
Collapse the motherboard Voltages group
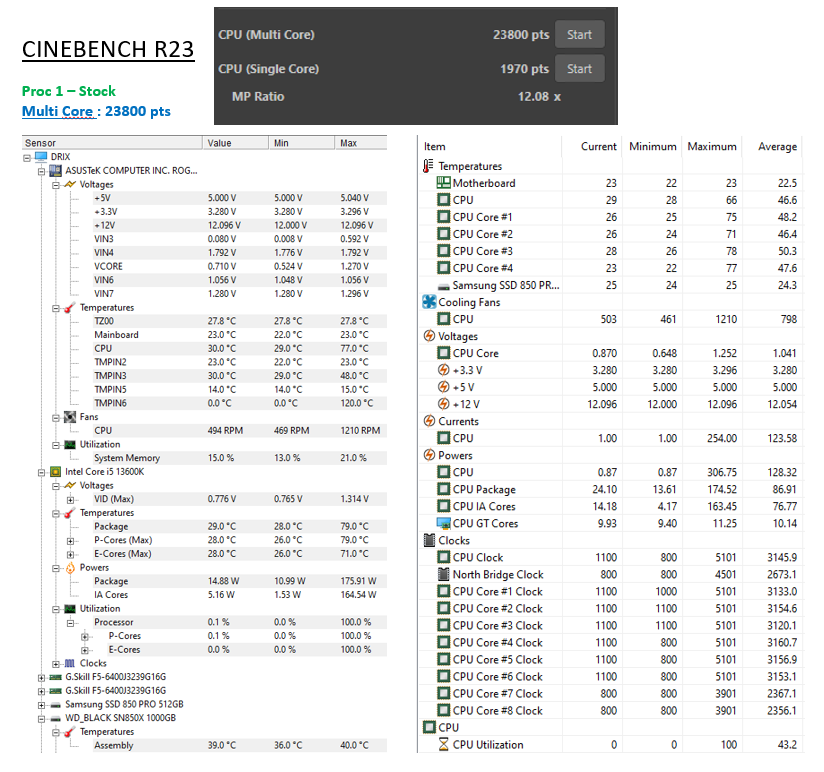pyautogui.click(x=56, y=184)
